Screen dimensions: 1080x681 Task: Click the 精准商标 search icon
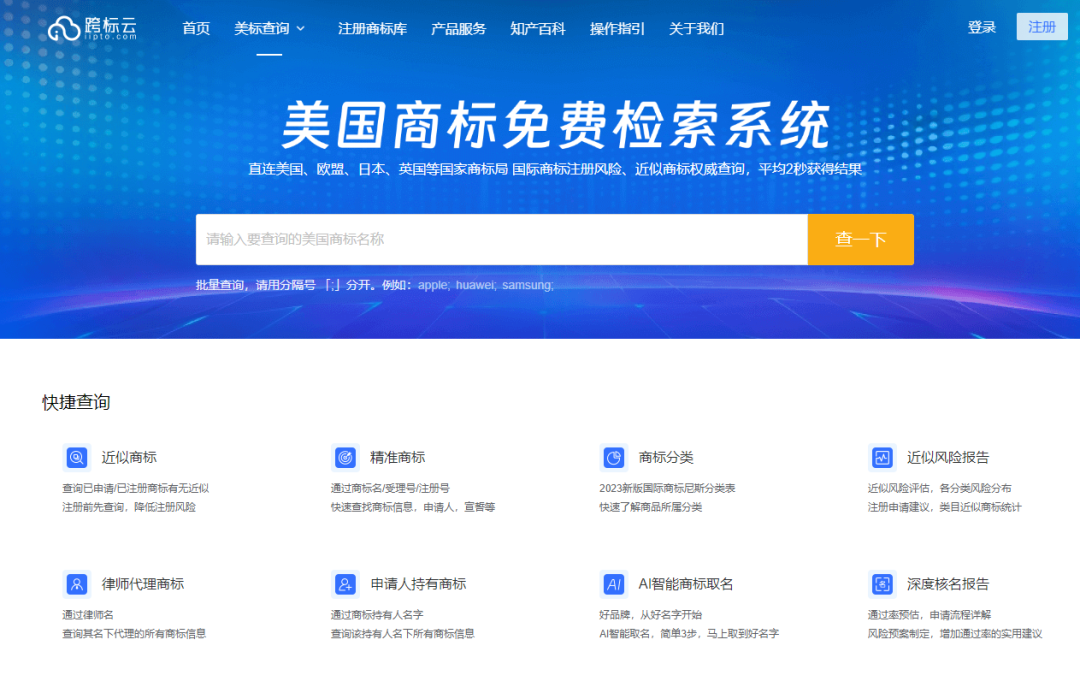[x=345, y=457]
